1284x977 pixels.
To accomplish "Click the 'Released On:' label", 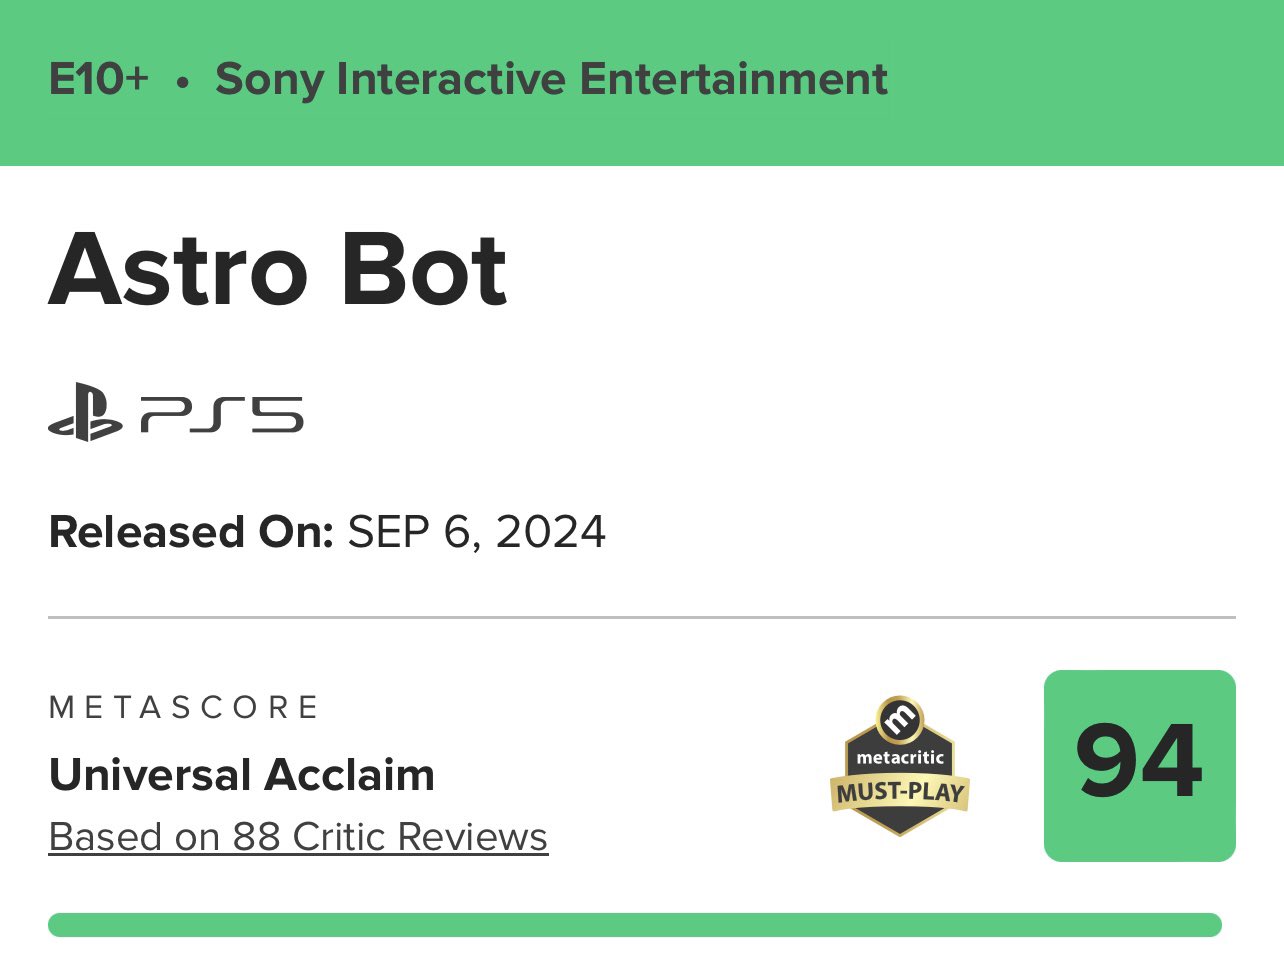I will pos(191,532).
